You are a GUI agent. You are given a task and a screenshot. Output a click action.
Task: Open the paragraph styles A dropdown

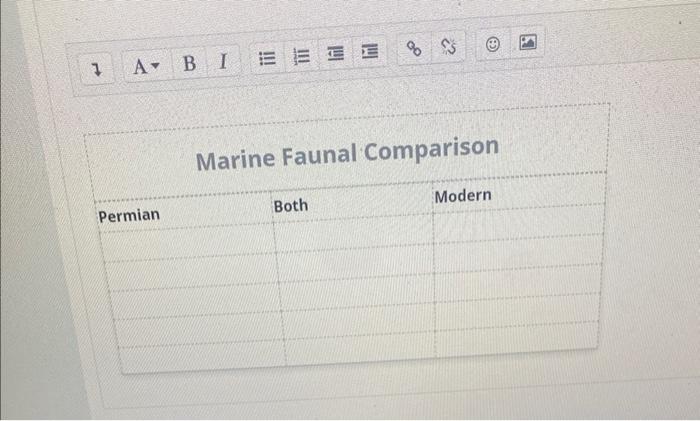pyautogui.click(x=146, y=67)
